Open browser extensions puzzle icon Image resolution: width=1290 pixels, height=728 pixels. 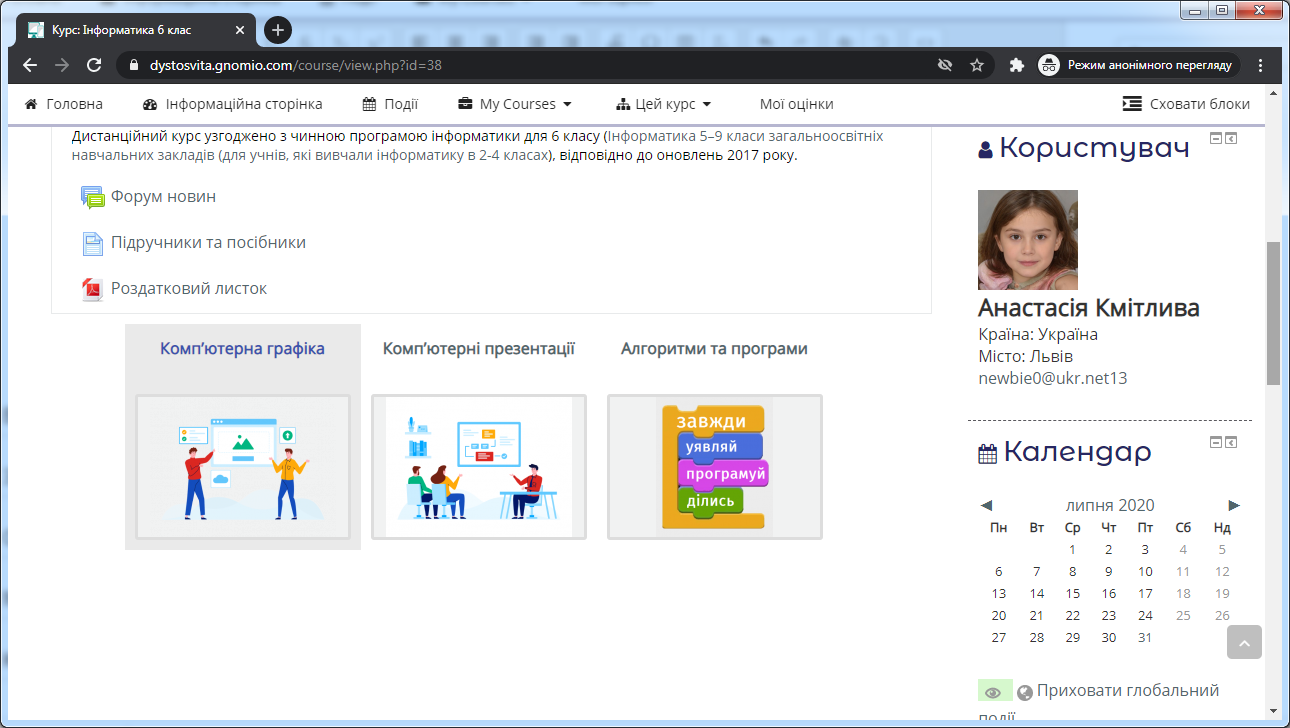pyautogui.click(x=1017, y=65)
